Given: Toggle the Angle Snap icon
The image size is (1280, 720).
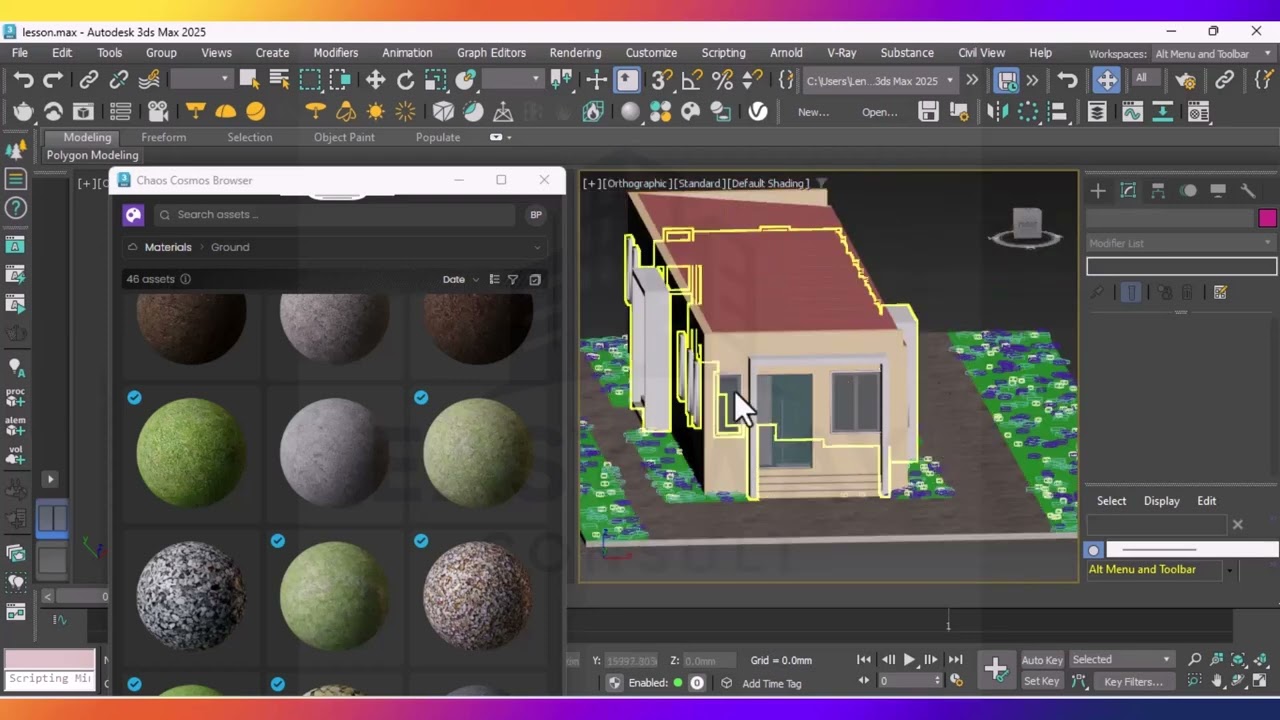Looking at the screenshot, I should coord(692,81).
